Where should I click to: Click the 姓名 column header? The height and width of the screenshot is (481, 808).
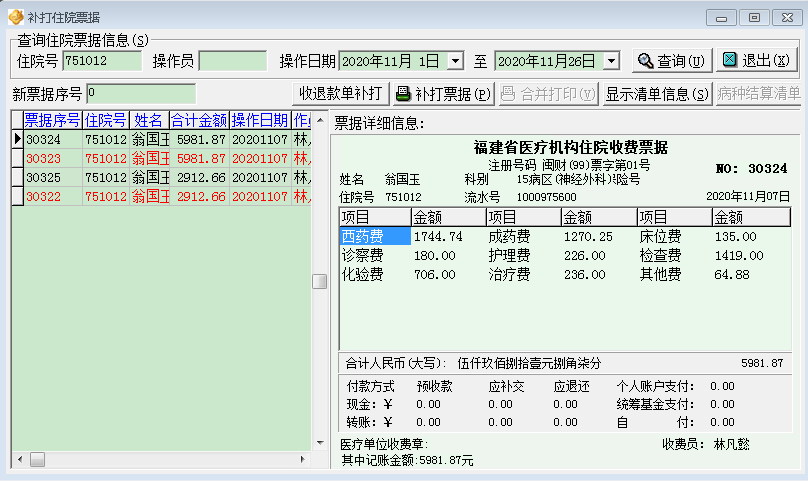point(149,120)
